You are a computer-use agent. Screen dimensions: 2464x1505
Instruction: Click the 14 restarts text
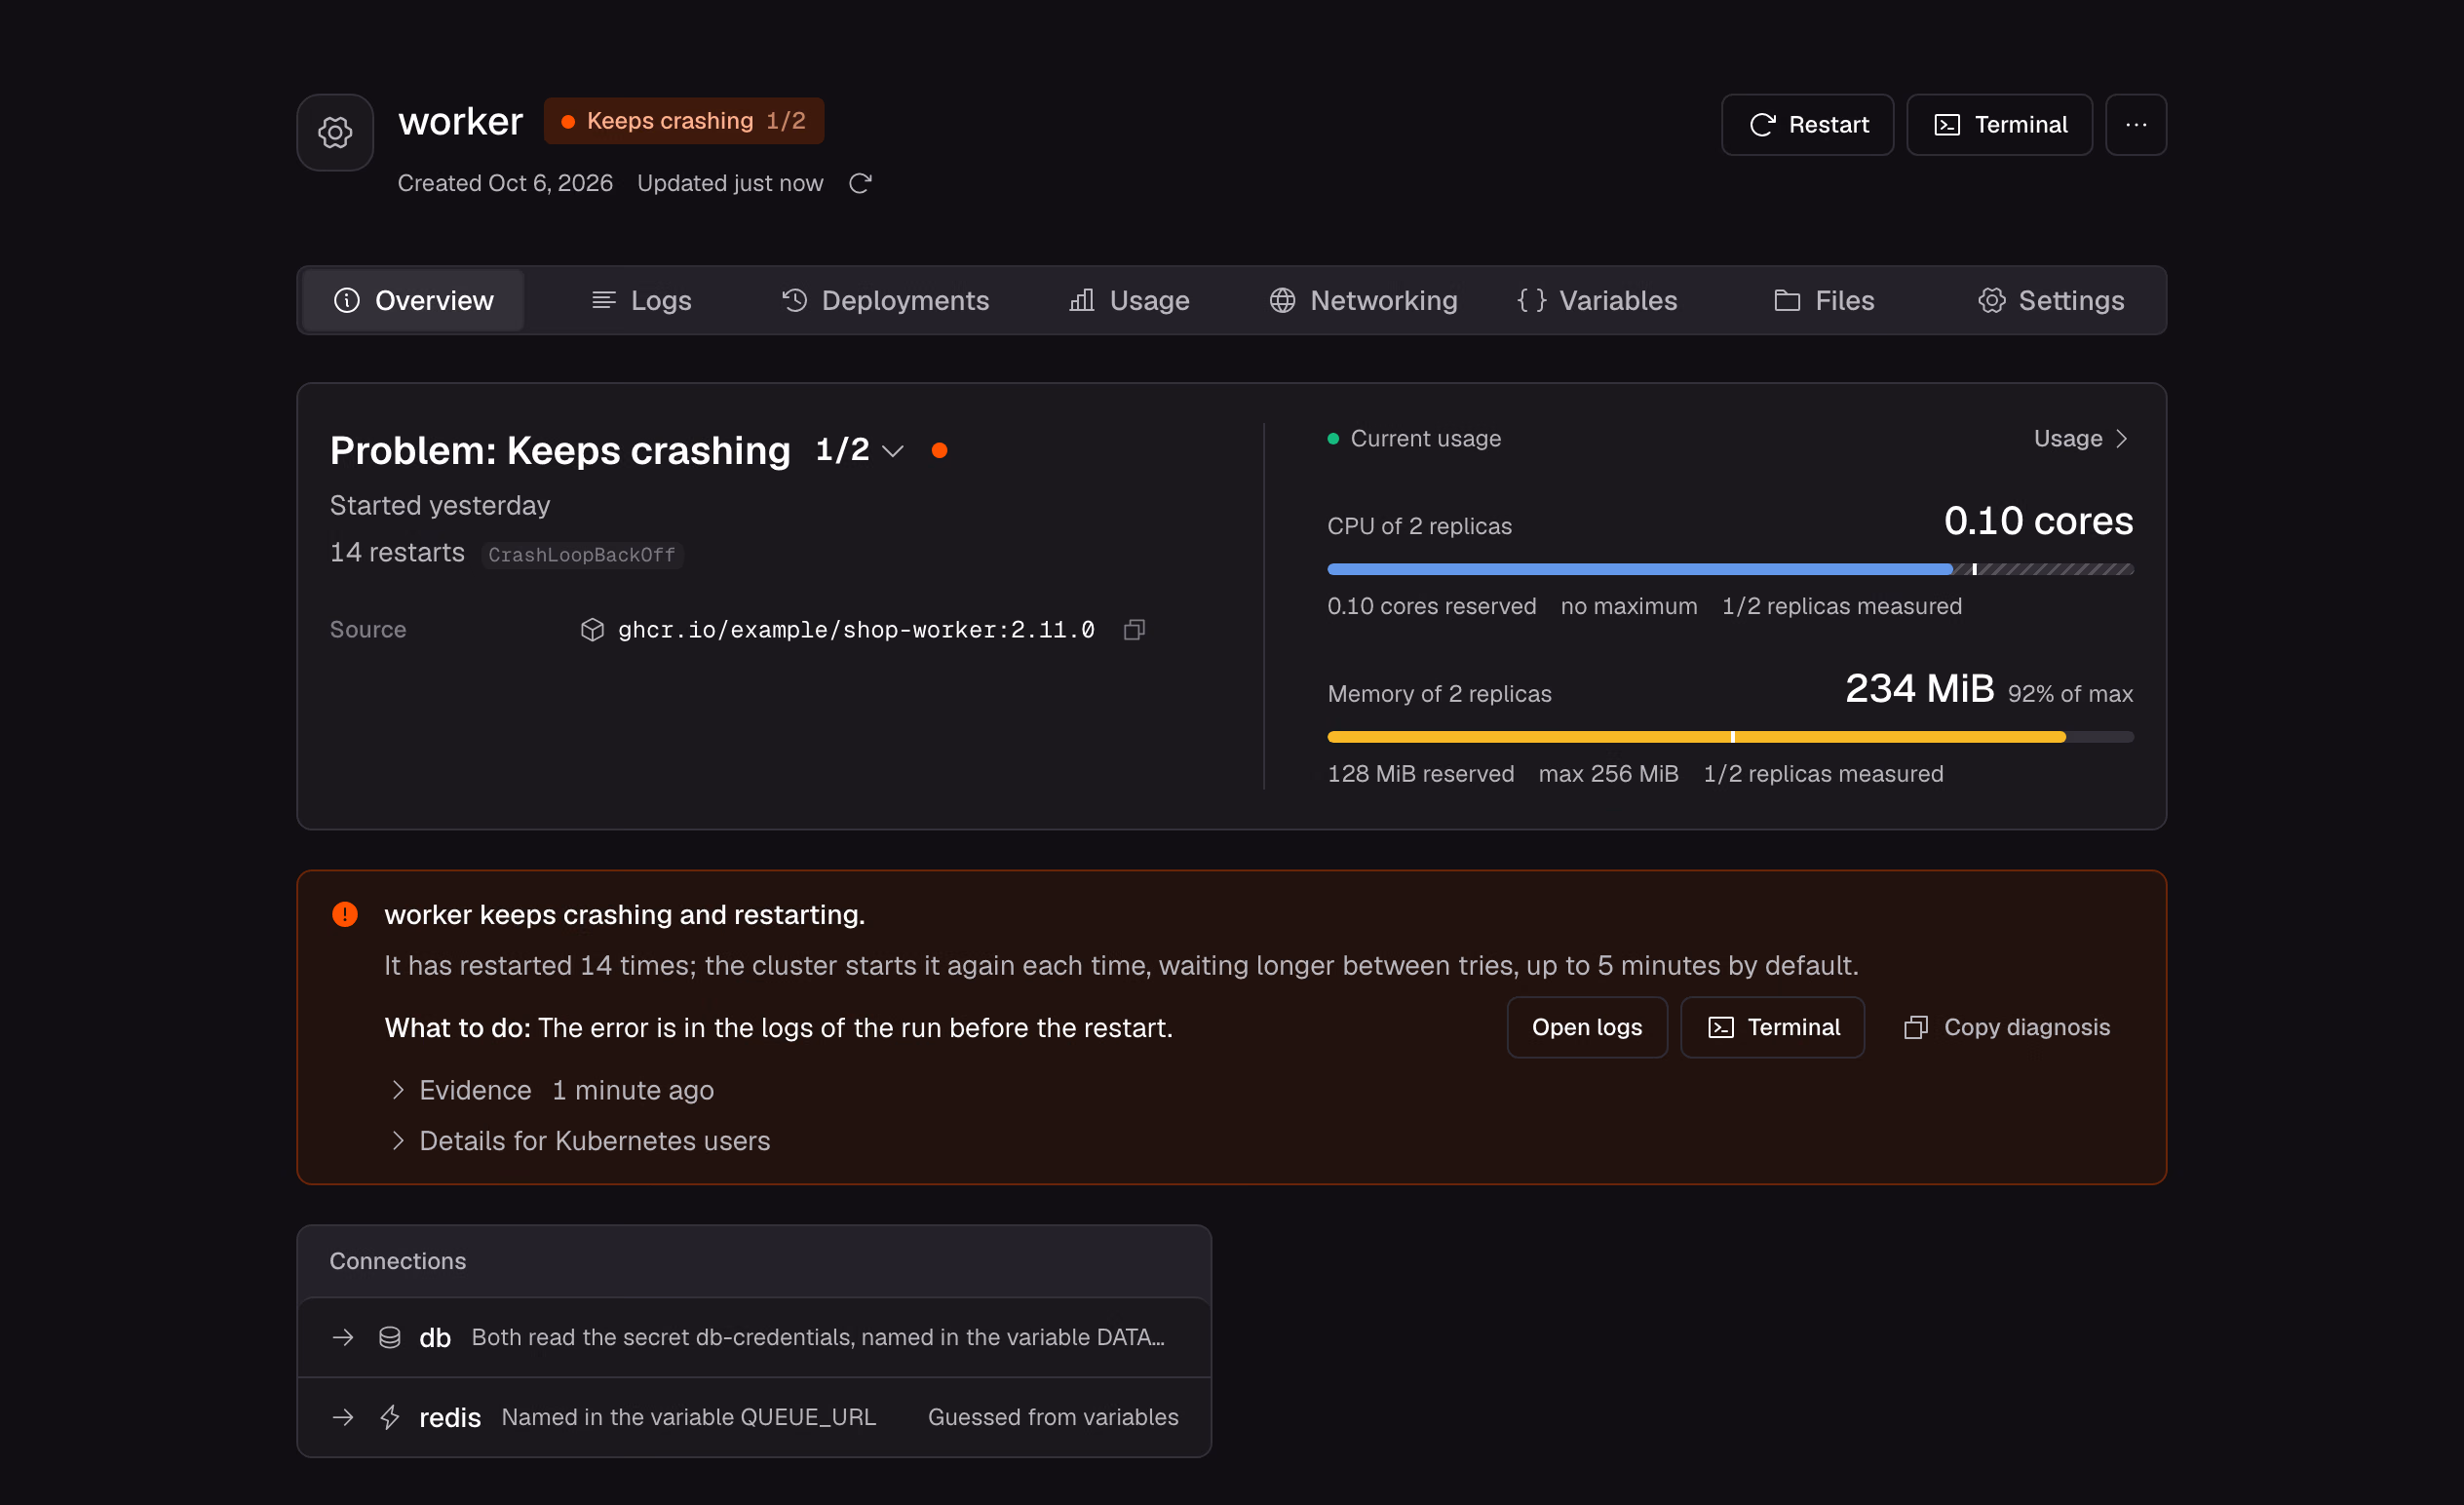tap(397, 553)
